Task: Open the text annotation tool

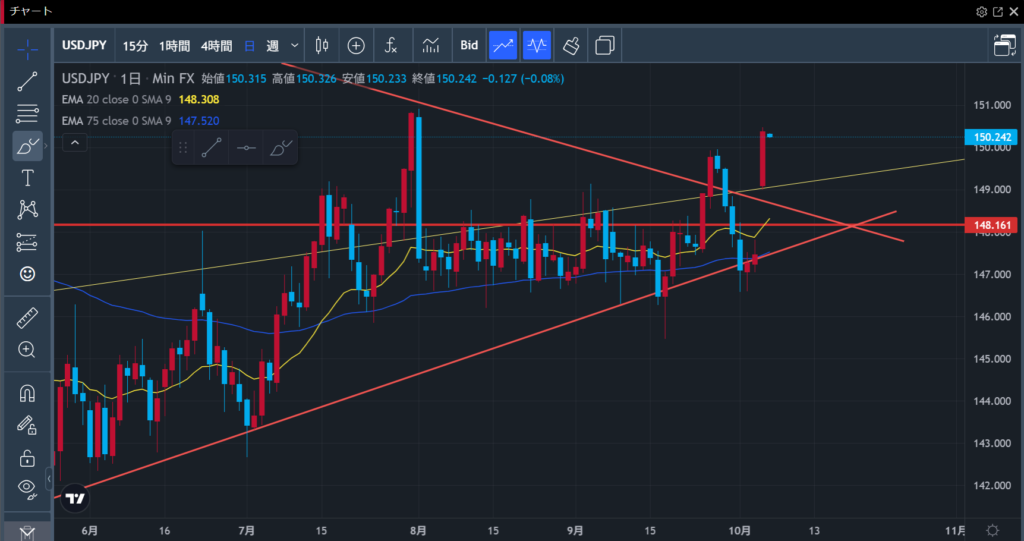Action: tap(27, 178)
